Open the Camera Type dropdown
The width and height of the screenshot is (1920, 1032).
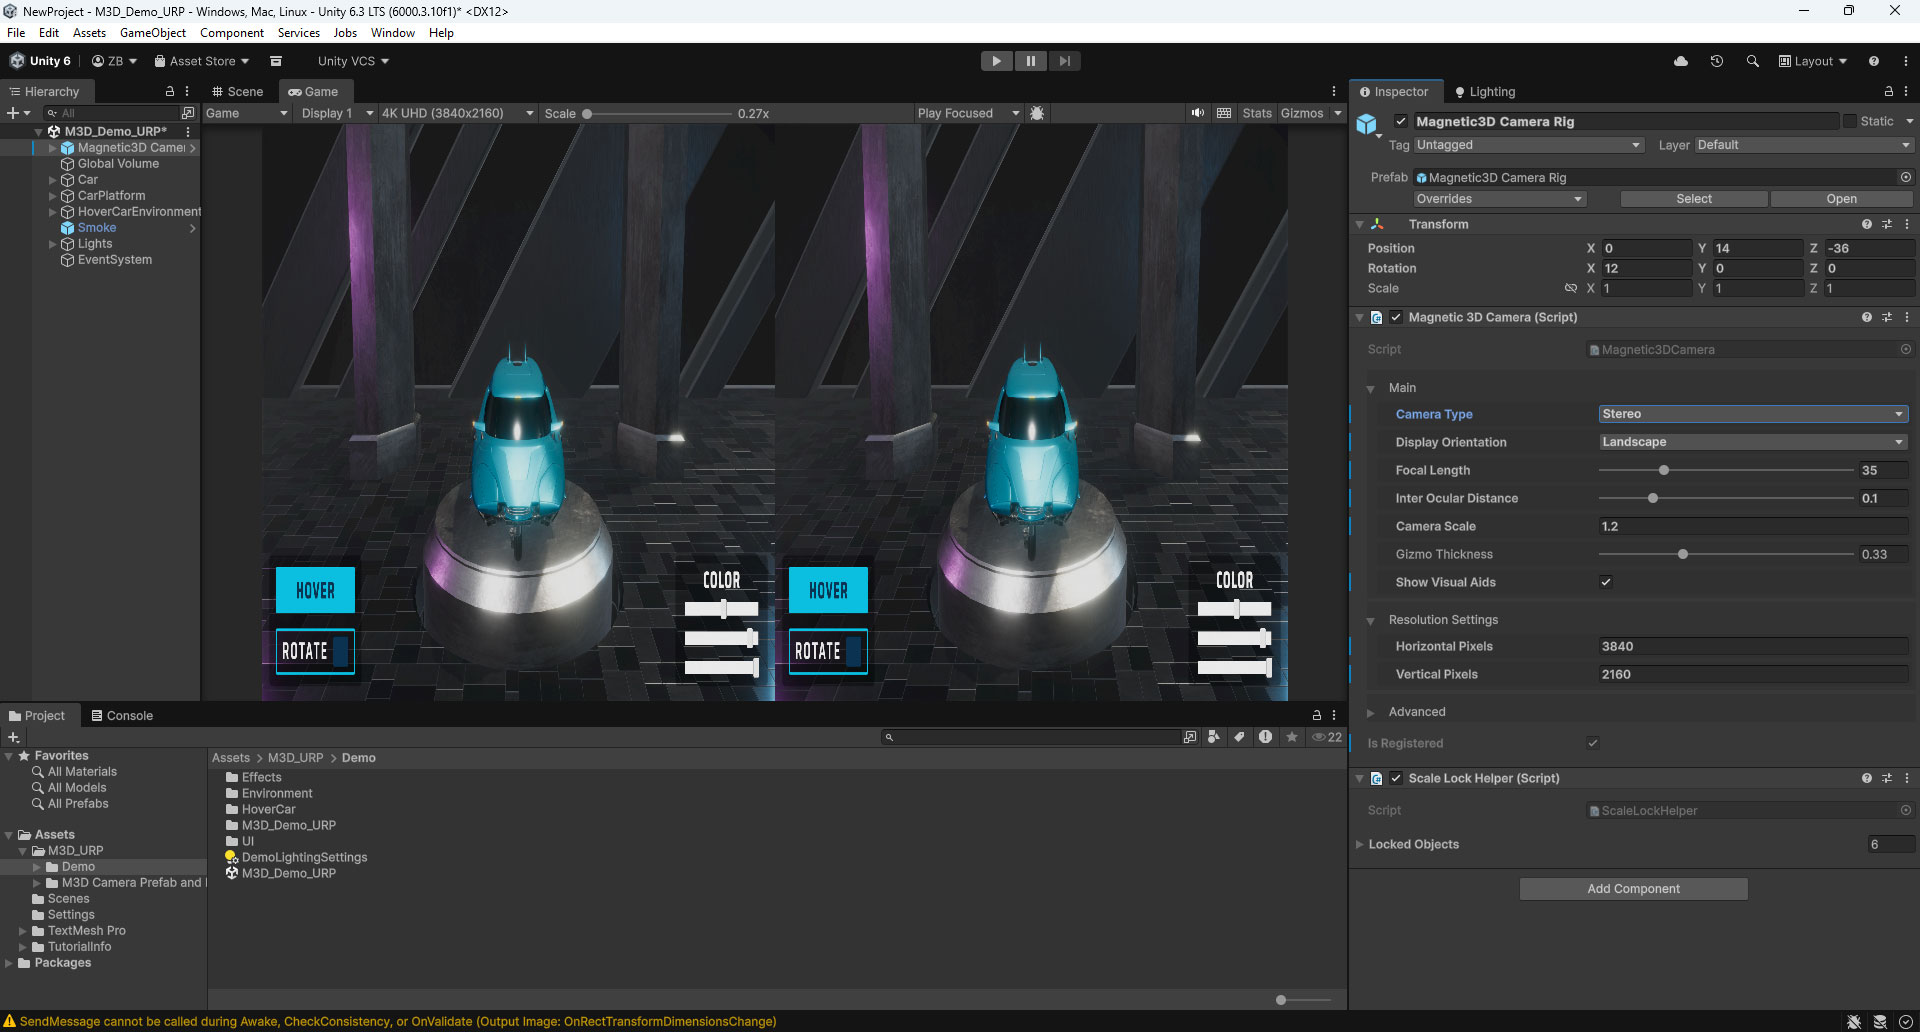(x=1753, y=413)
